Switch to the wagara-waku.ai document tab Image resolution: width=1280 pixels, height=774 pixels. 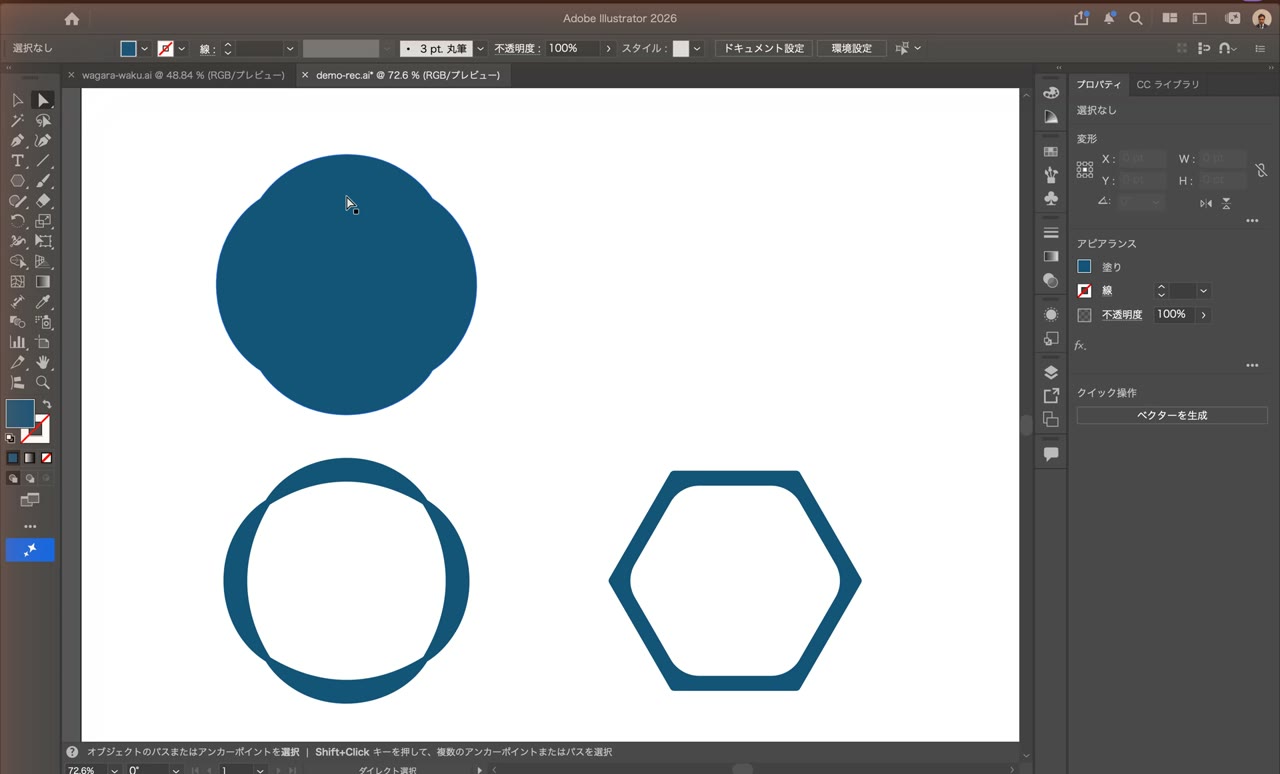183,75
